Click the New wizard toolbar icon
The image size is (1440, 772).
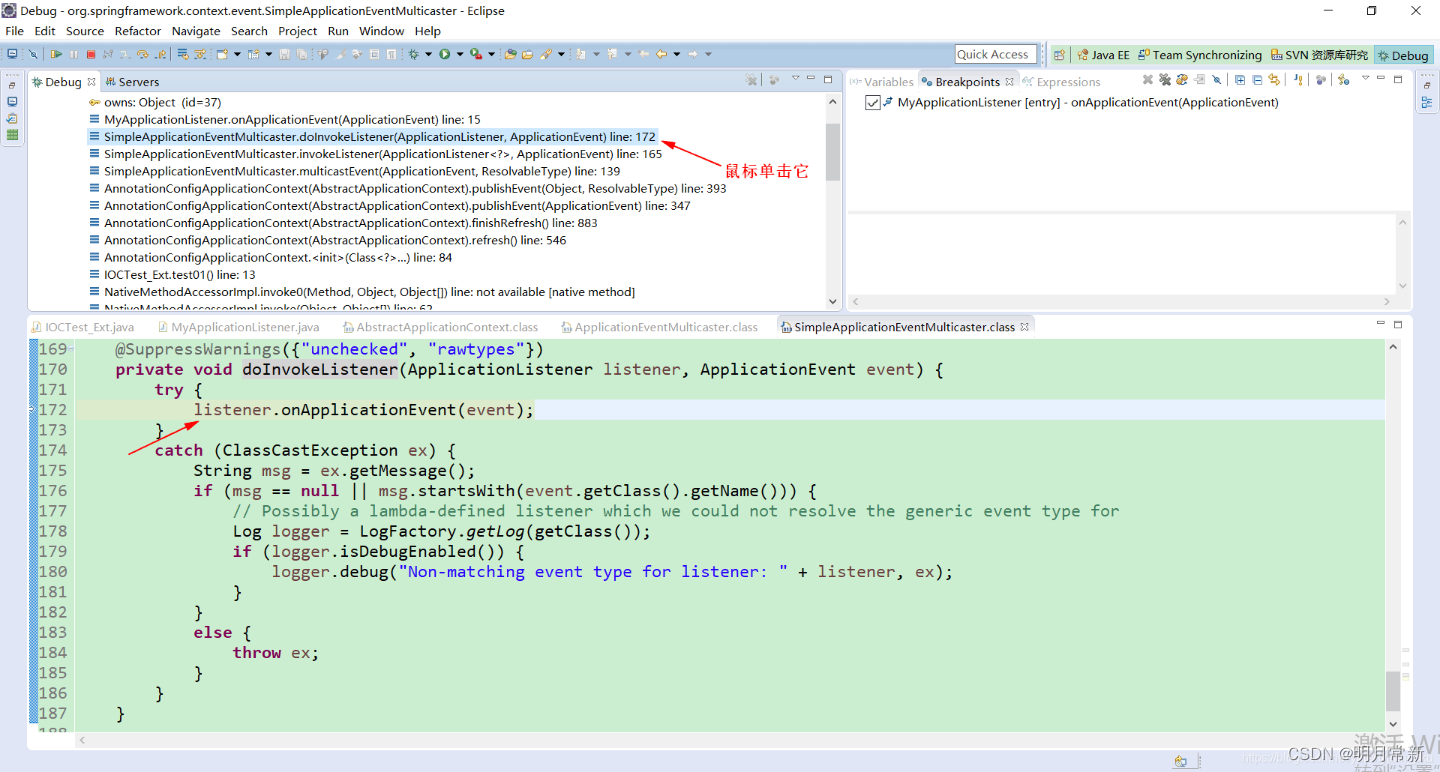pyautogui.click(x=221, y=54)
